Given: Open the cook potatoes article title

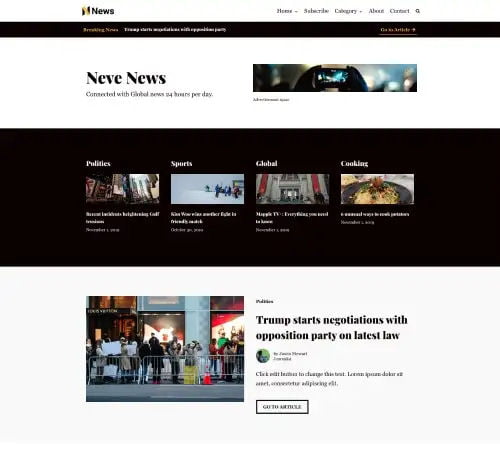Looking at the screenshot, I should [x=375, y=214].
